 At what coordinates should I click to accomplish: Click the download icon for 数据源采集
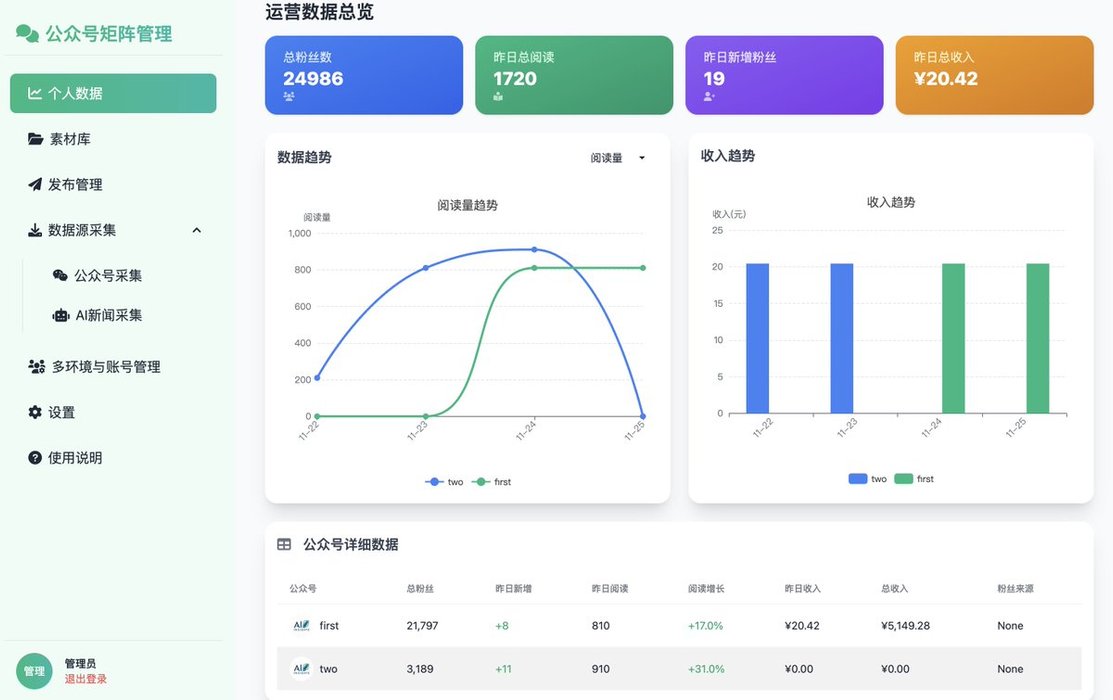coord(35,230)
